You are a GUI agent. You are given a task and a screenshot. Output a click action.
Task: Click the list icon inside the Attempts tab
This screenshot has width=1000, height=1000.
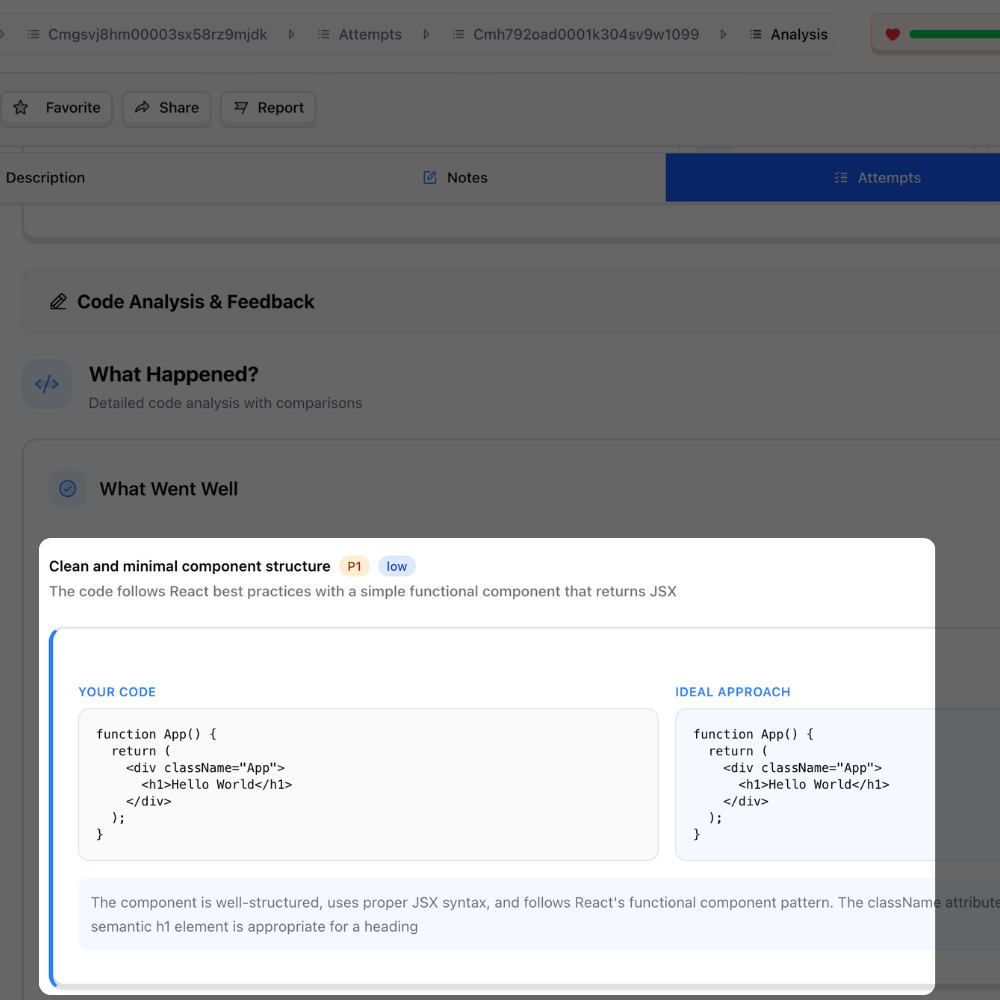point(841,177)
